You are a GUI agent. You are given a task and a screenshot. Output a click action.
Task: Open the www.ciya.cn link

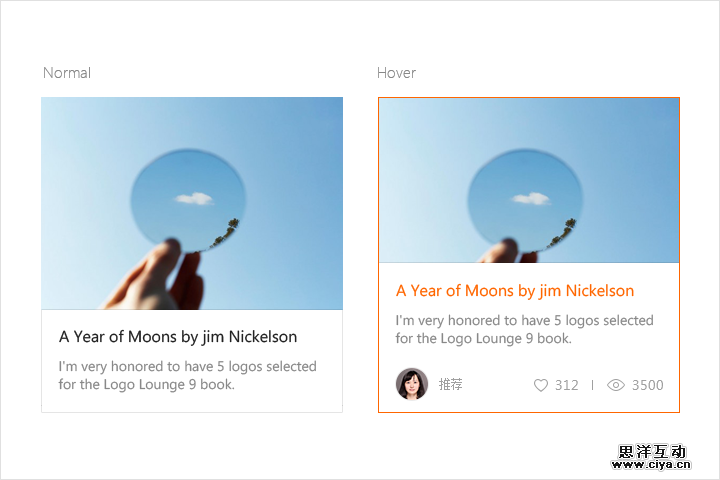[651, 465]
